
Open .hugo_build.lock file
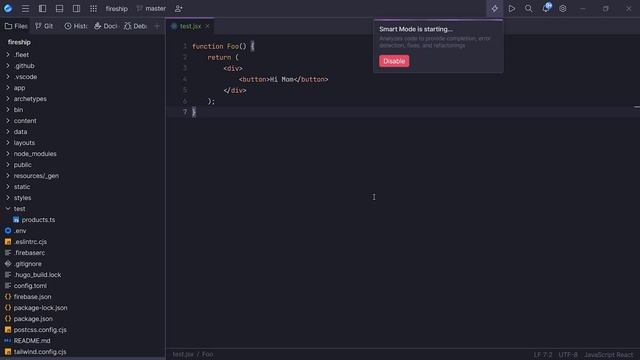(83, 275)
